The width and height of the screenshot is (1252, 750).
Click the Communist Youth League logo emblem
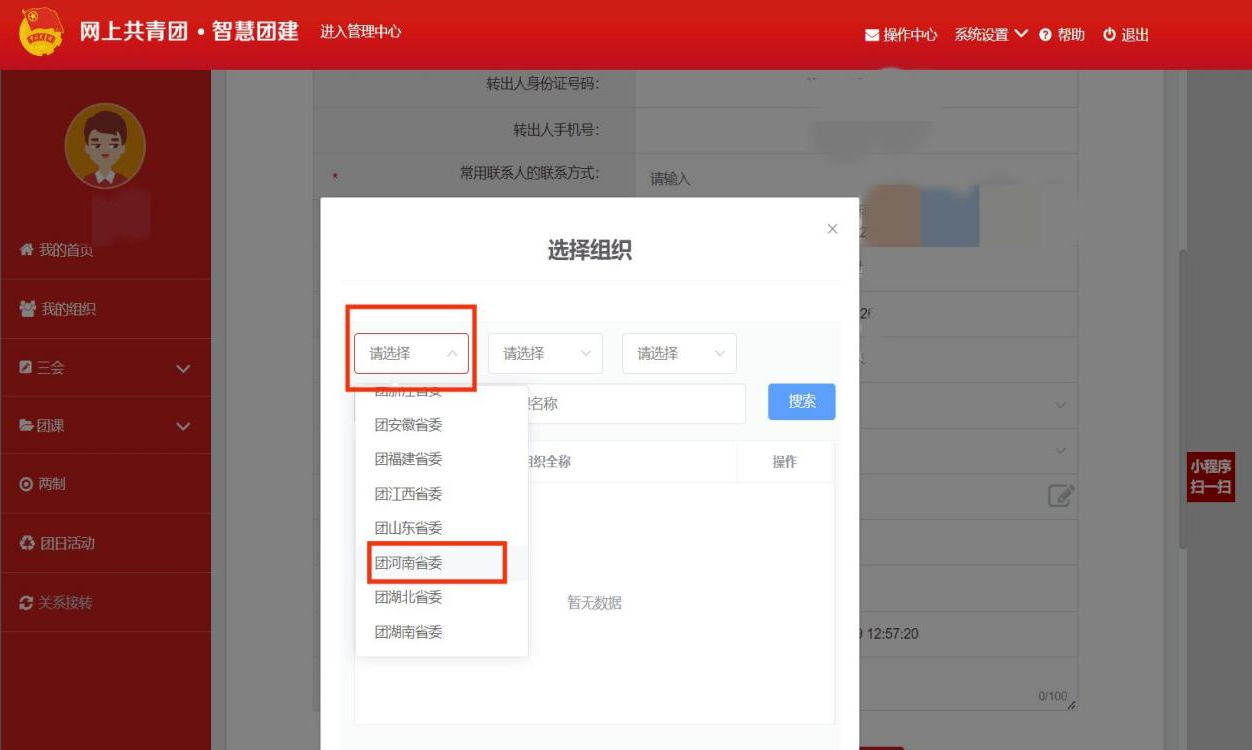point(41,32)
